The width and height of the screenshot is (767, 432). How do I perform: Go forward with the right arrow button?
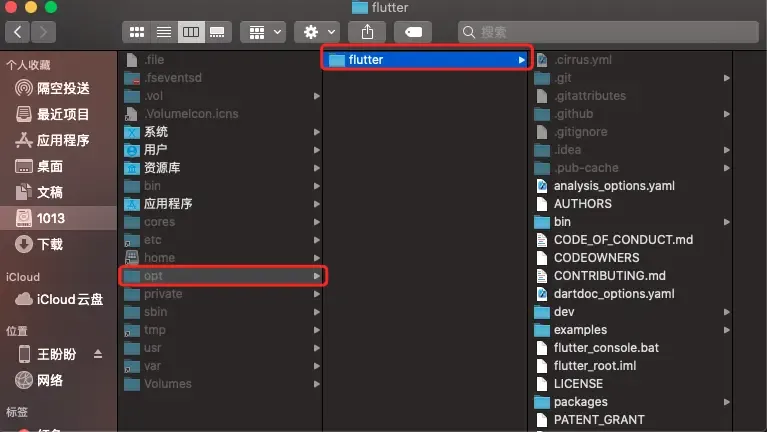coord(43,32)
